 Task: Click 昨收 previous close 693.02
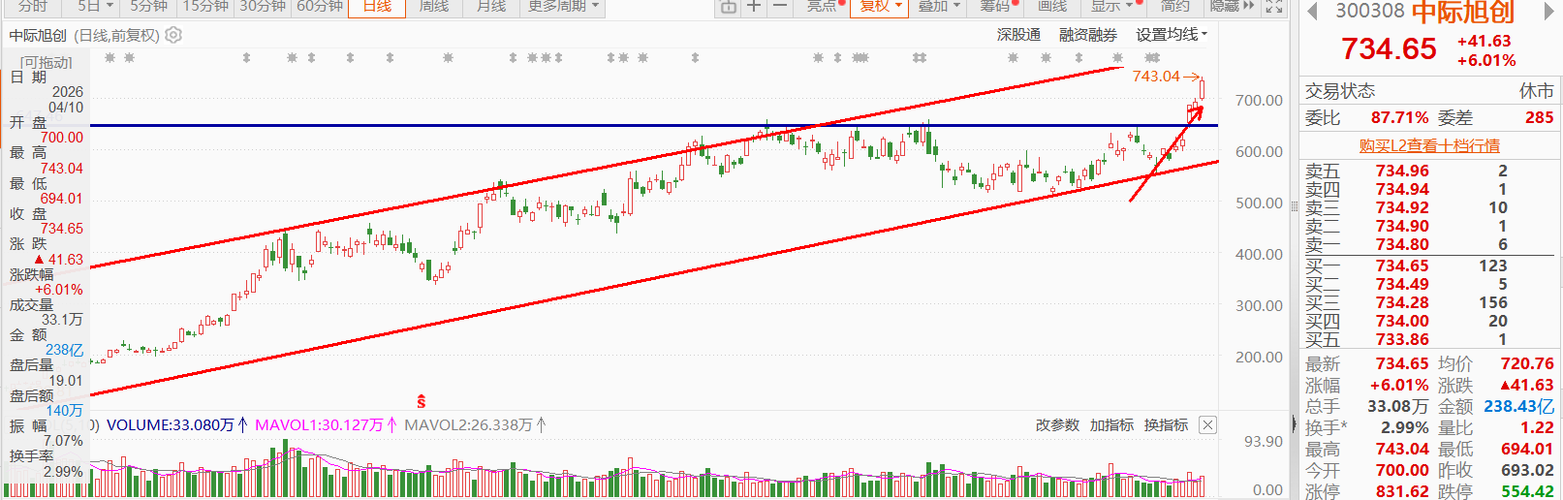[x=1526, y=469]
